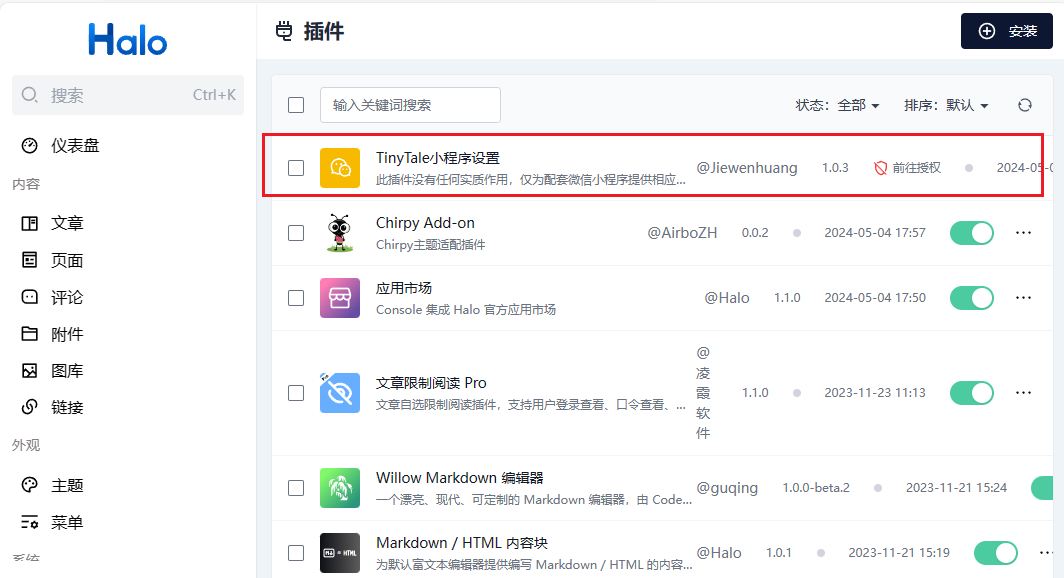Click version 1.0.0-beta.2 text
This screenshot has width=1064, height=578.
click(x=816, y=488)
